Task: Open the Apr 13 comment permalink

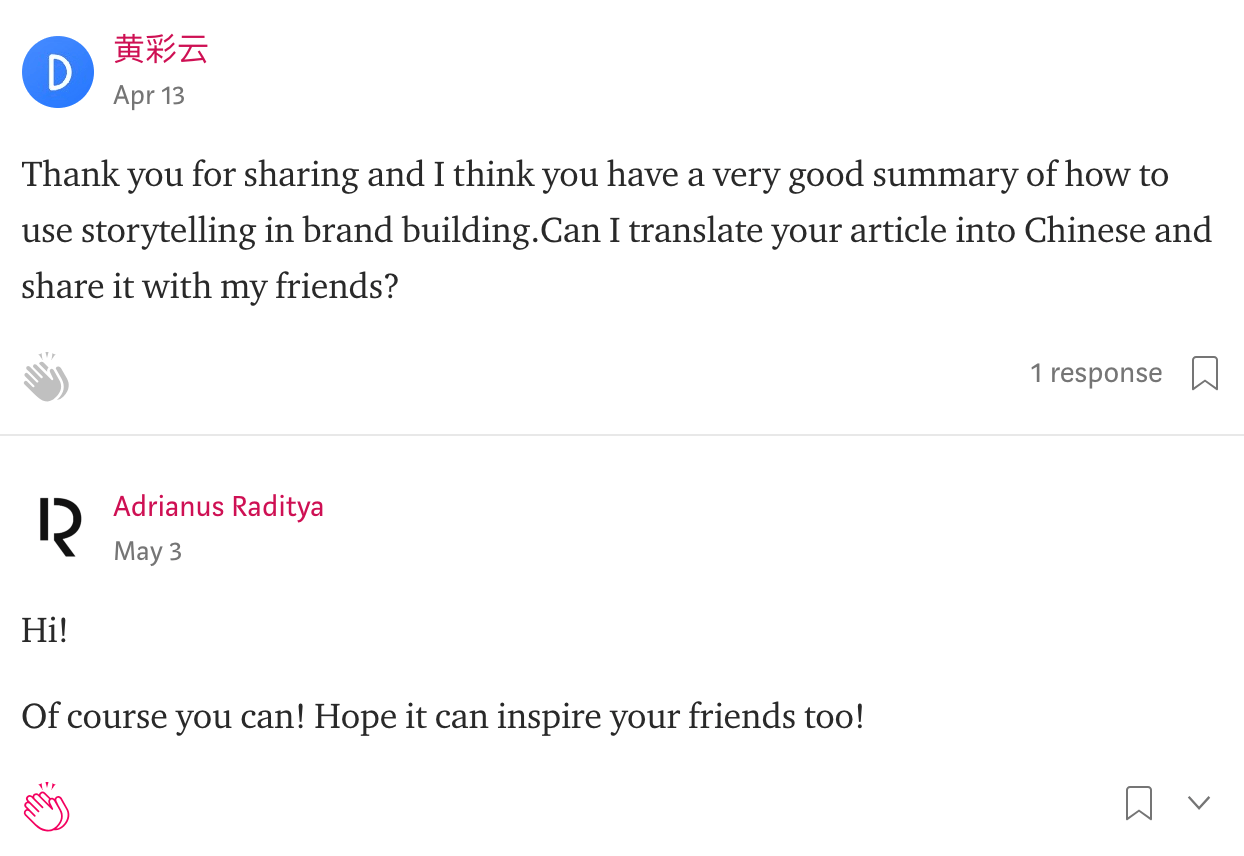Action: pyautogui.click(x=149, y=95)
